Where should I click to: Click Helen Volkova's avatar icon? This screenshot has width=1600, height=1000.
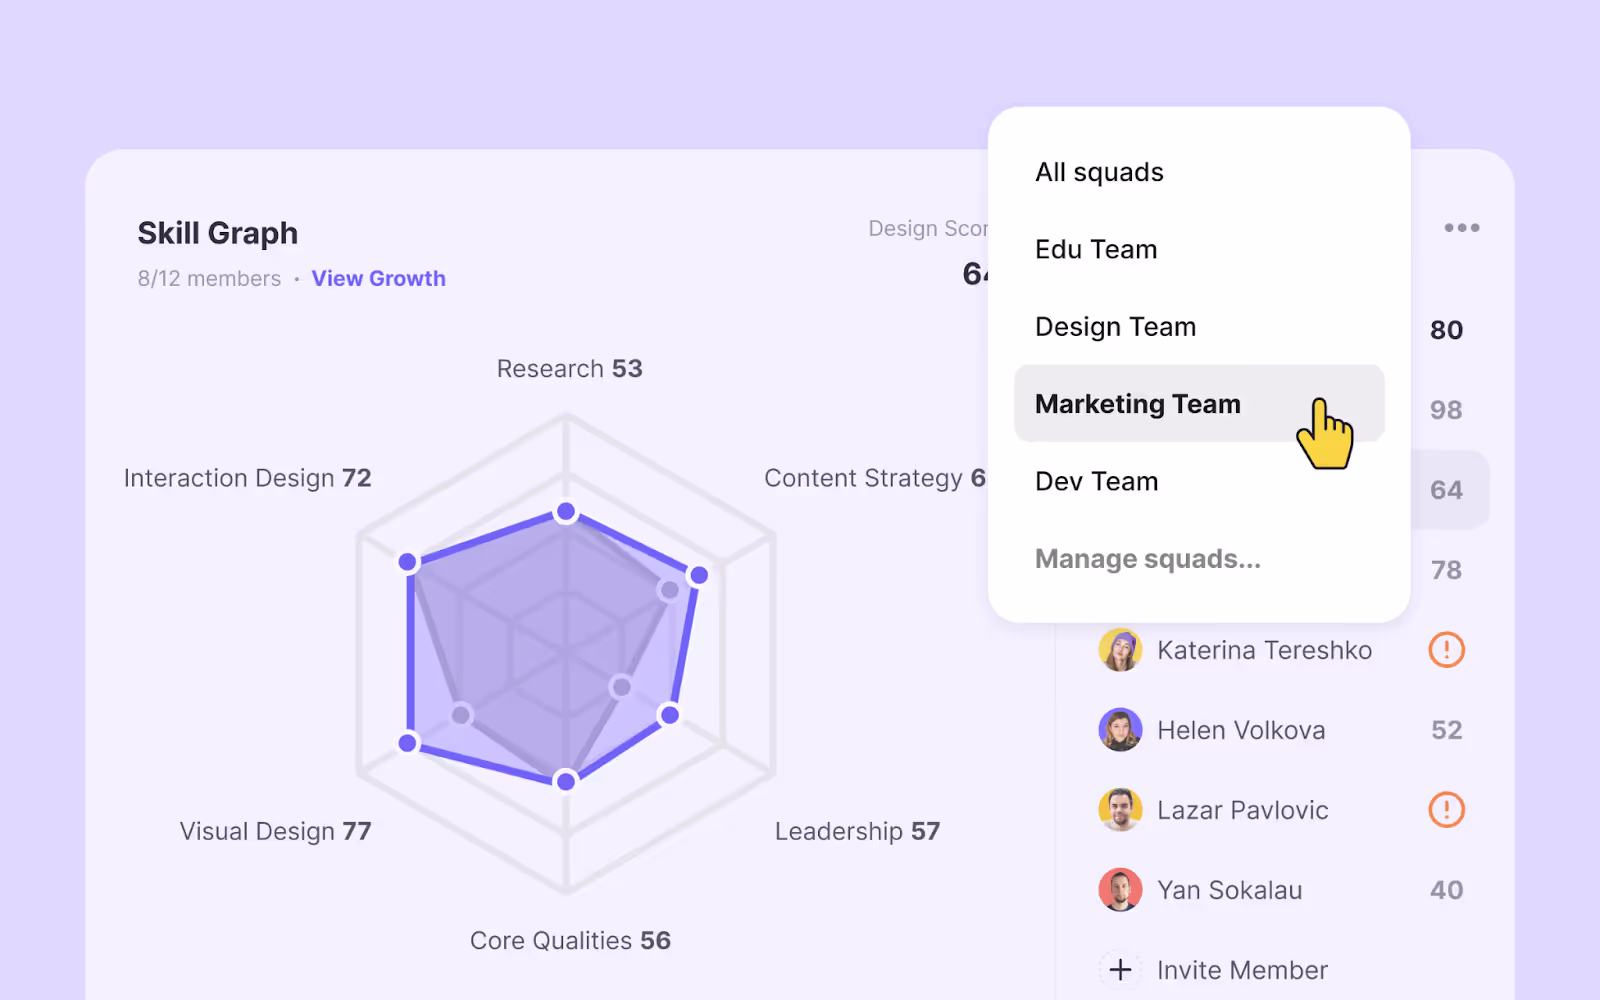1120,730
